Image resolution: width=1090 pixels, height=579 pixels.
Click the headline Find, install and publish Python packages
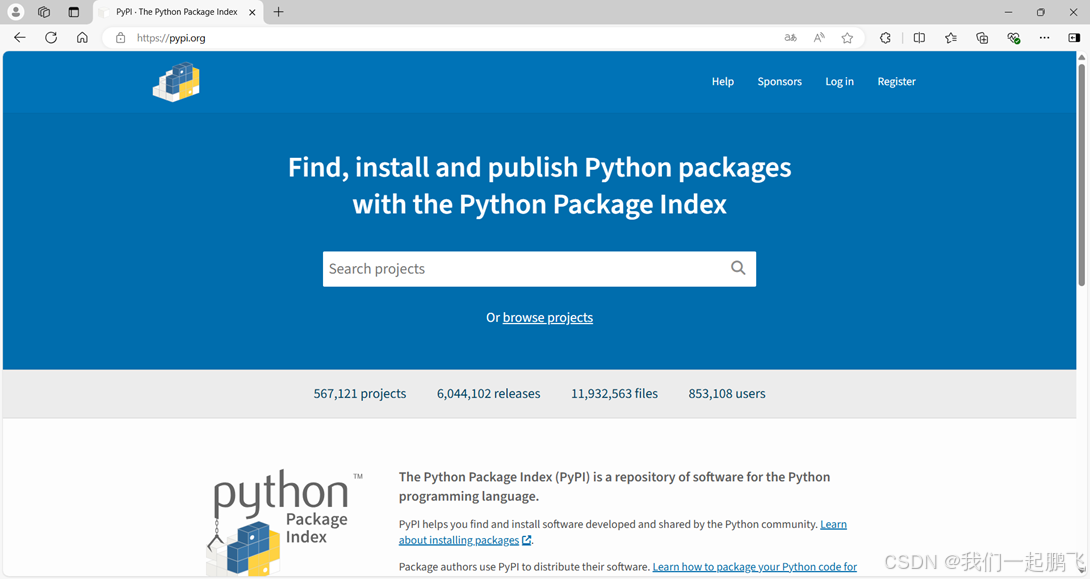(539, 186)
